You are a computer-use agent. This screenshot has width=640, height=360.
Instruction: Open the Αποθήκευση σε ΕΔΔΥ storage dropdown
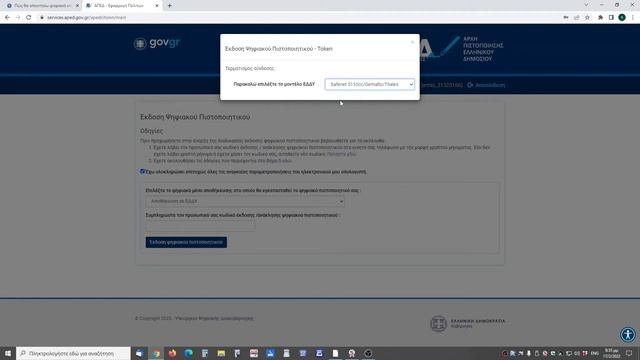point(245,201)
